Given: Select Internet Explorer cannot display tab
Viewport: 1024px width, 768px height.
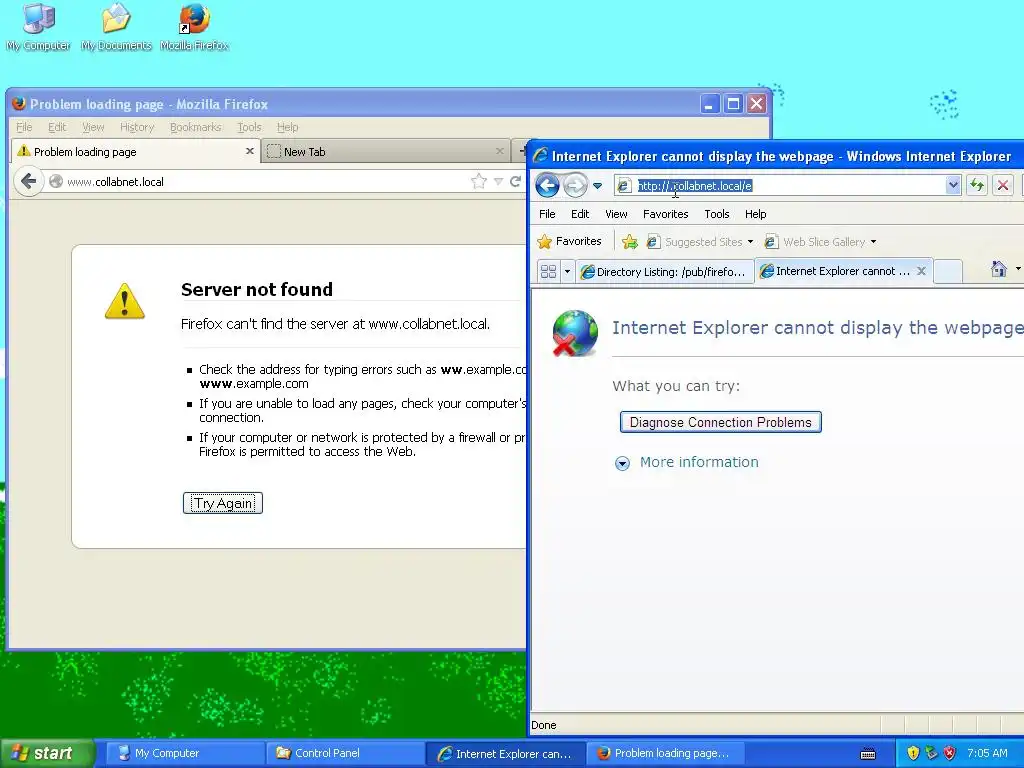Looking at the screenshot, I should pos(842,271).
